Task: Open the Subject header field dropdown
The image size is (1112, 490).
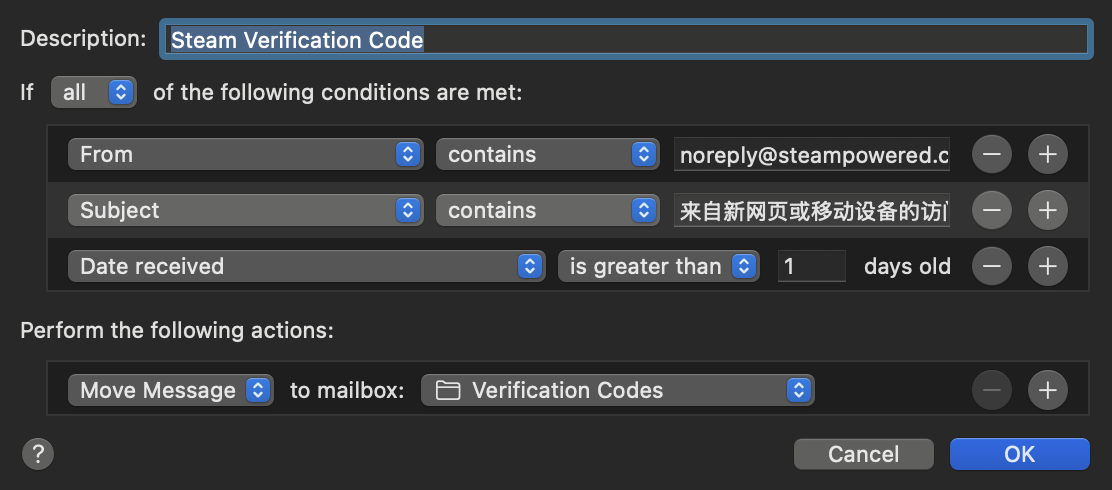Action: [x=245, y=210]
